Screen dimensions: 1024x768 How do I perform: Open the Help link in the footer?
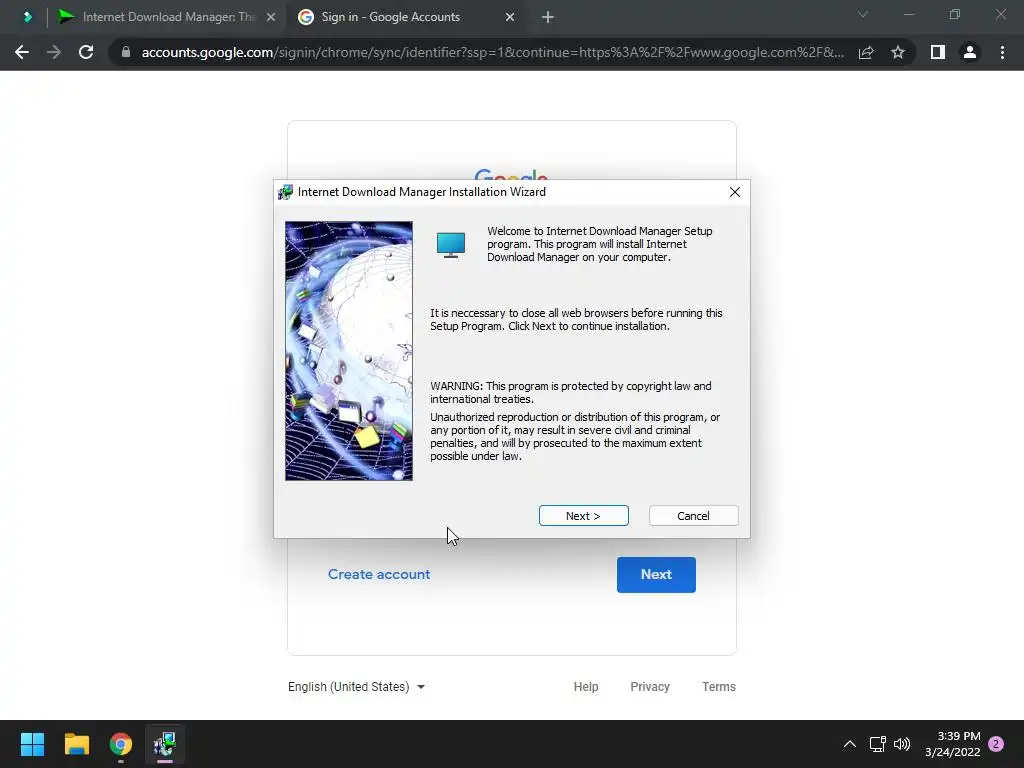click(586, 686)
